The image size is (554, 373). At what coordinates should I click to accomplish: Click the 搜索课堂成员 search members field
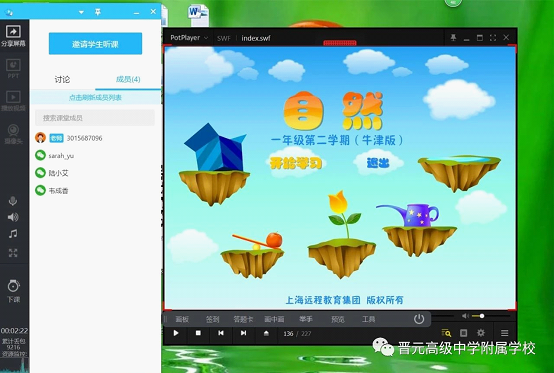tap(95, 118)
